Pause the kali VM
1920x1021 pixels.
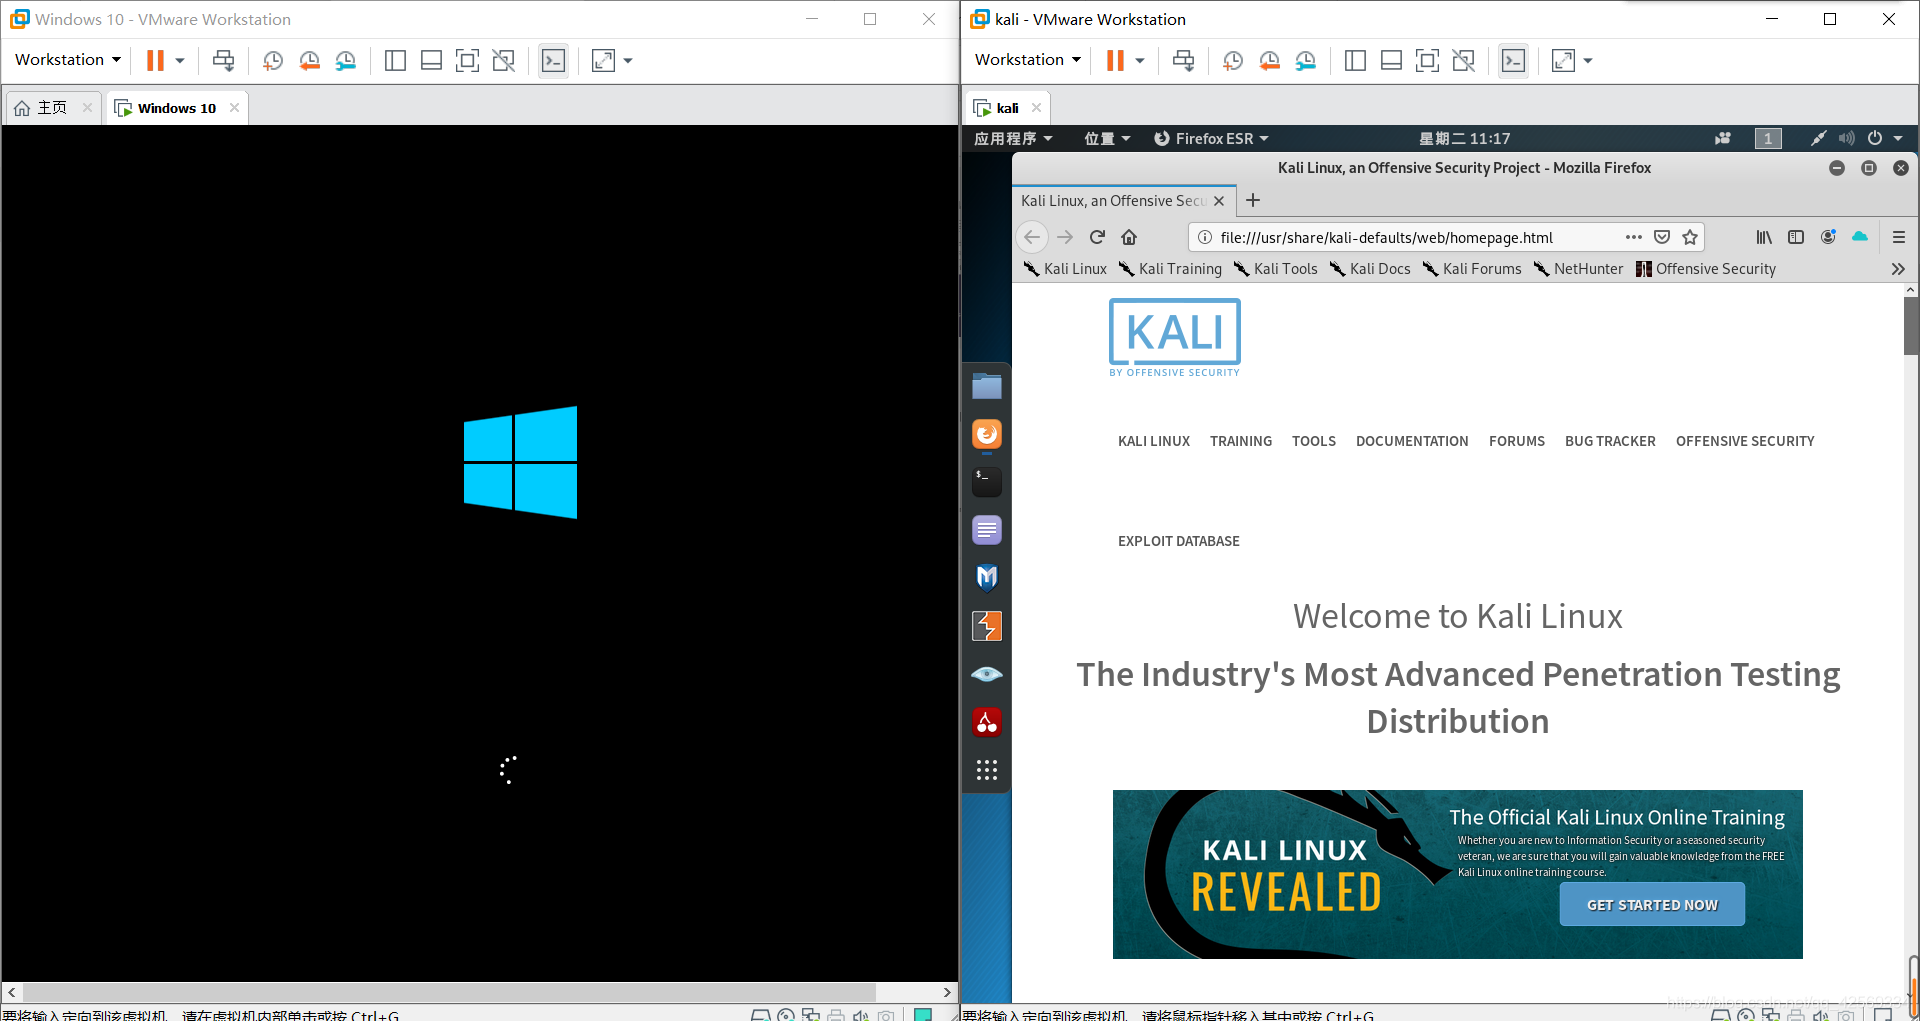click(x=1115, y=60)
